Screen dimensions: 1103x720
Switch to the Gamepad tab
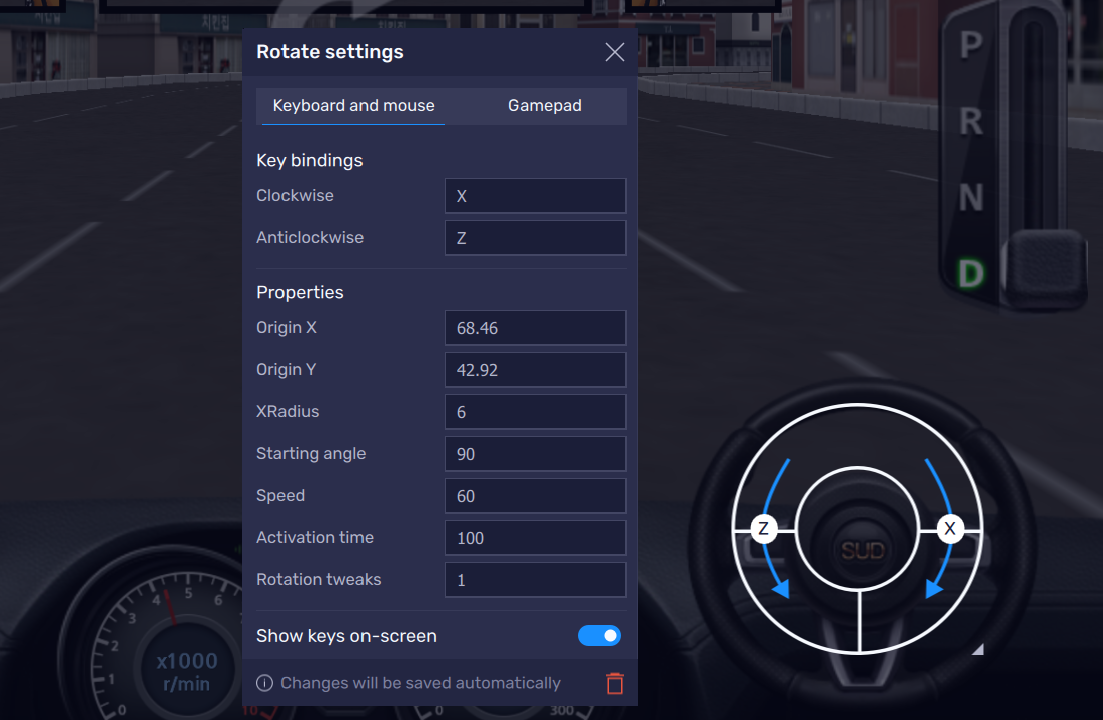[544, 105]
